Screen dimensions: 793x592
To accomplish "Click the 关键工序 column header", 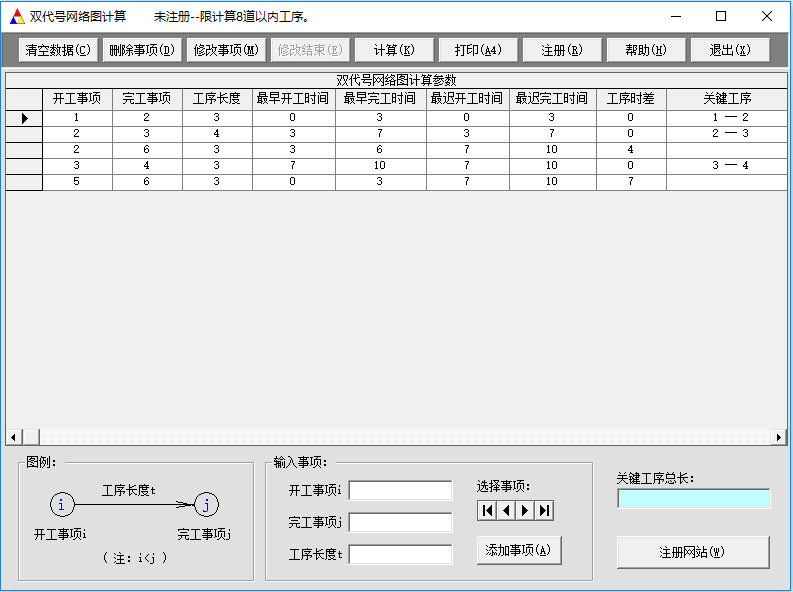I will [727, 99].
